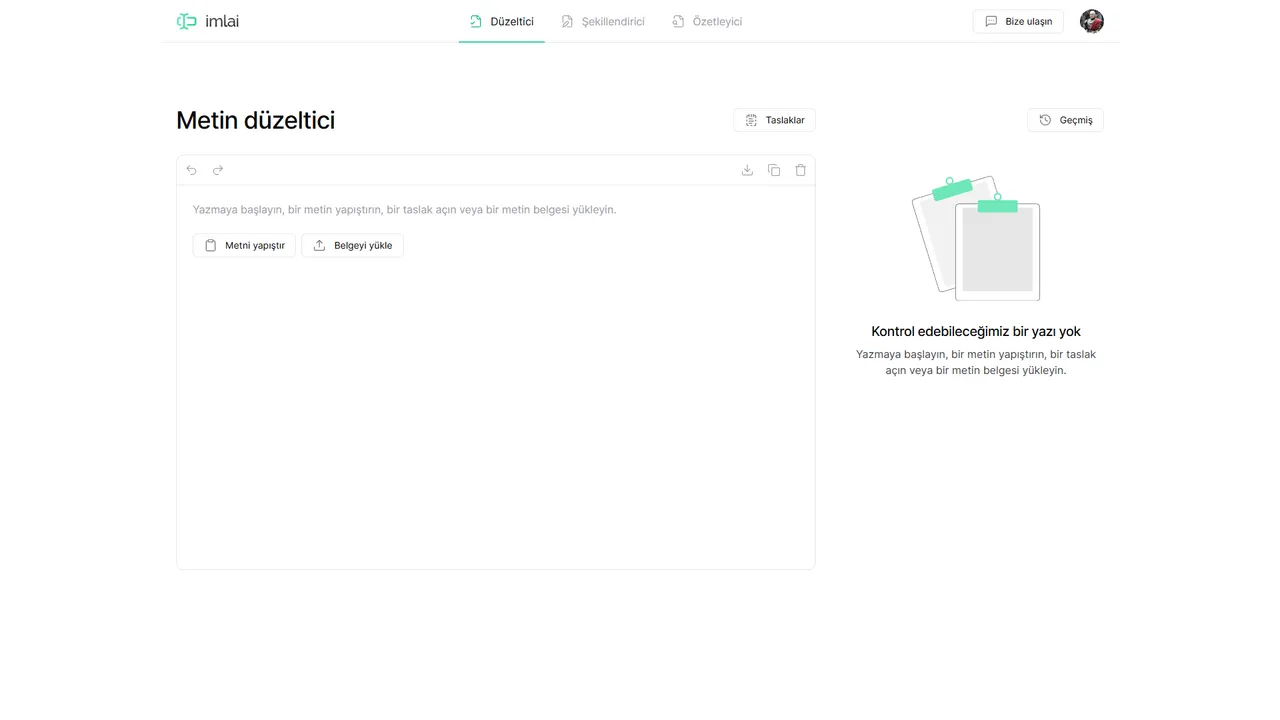The height and width of the screenshot is (720, 1280).
Task: Click the Metni yapıştır button
Action: click(x=244, y=245)
